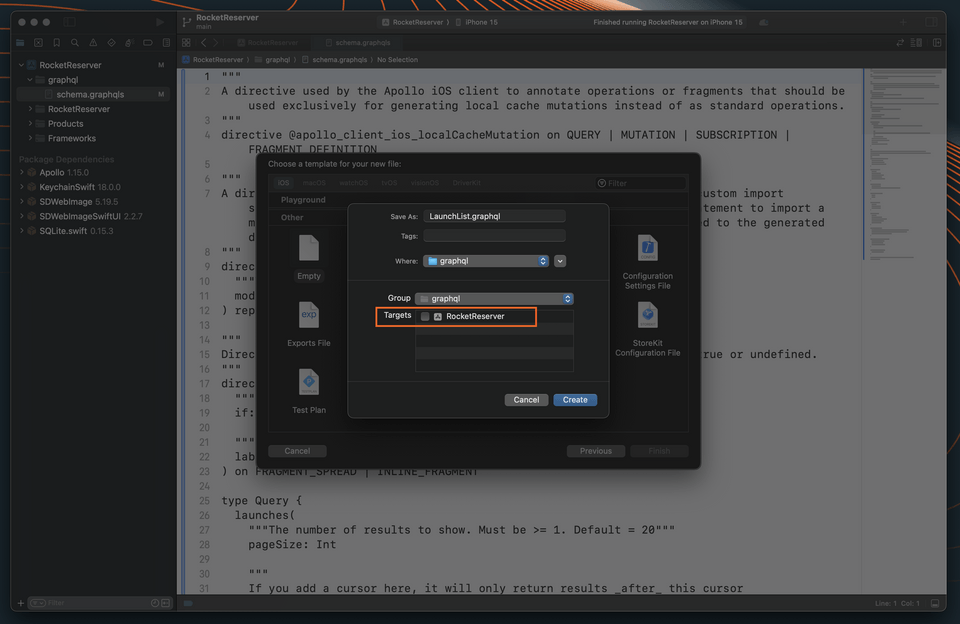Screen dimensions: 960x624
Task: Switch to the RocketReserver editor tab
Action: 267,43
